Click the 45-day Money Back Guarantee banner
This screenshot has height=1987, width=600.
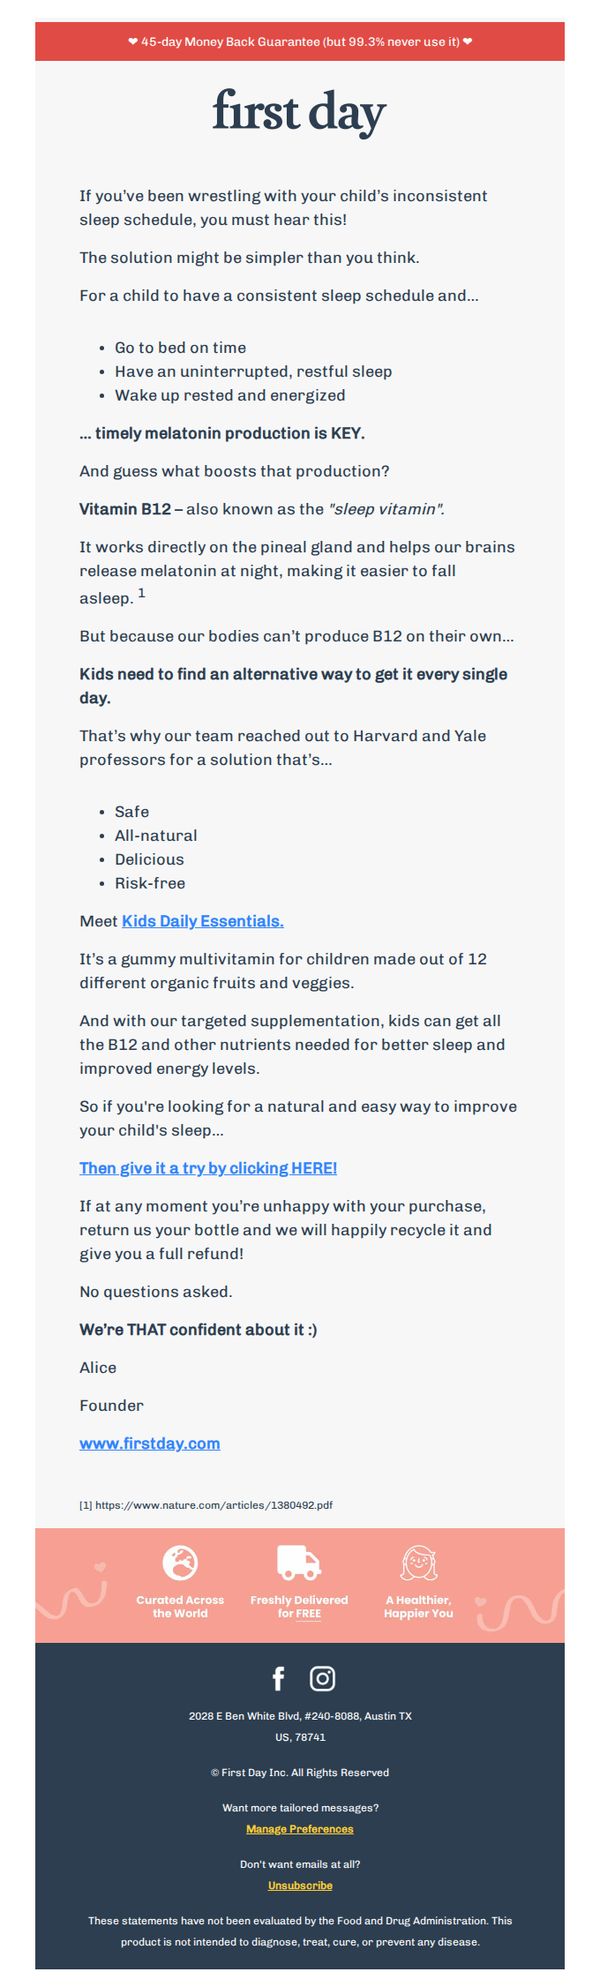tap(300, 42)
